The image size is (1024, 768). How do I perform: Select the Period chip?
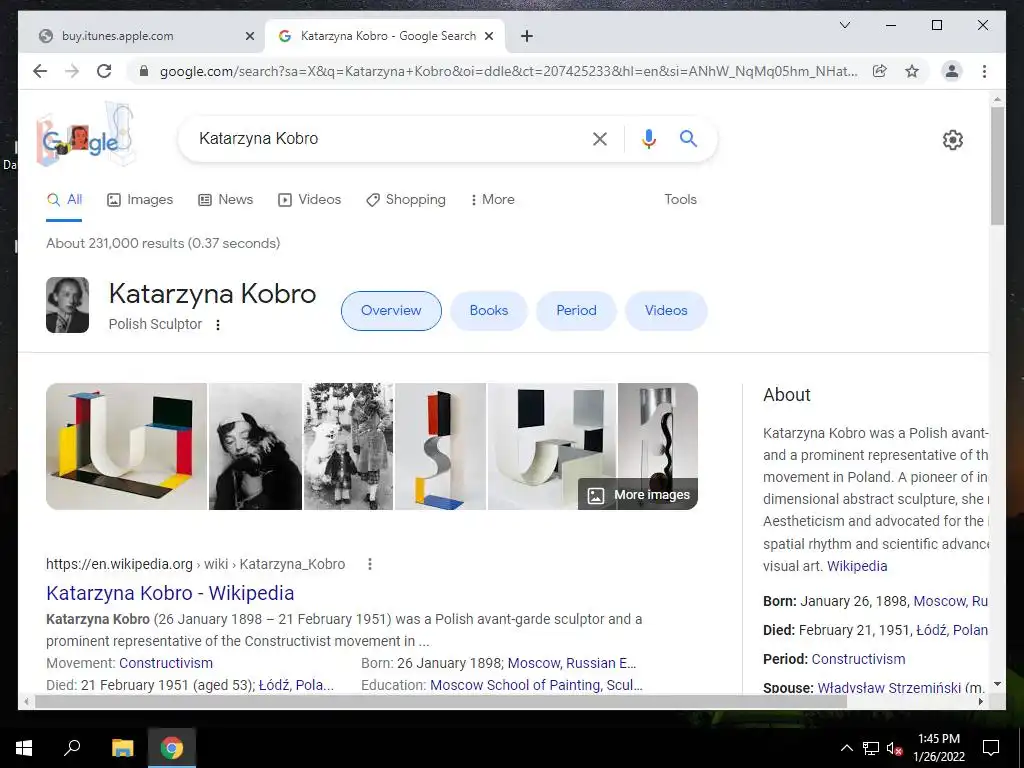click(576, 311)
